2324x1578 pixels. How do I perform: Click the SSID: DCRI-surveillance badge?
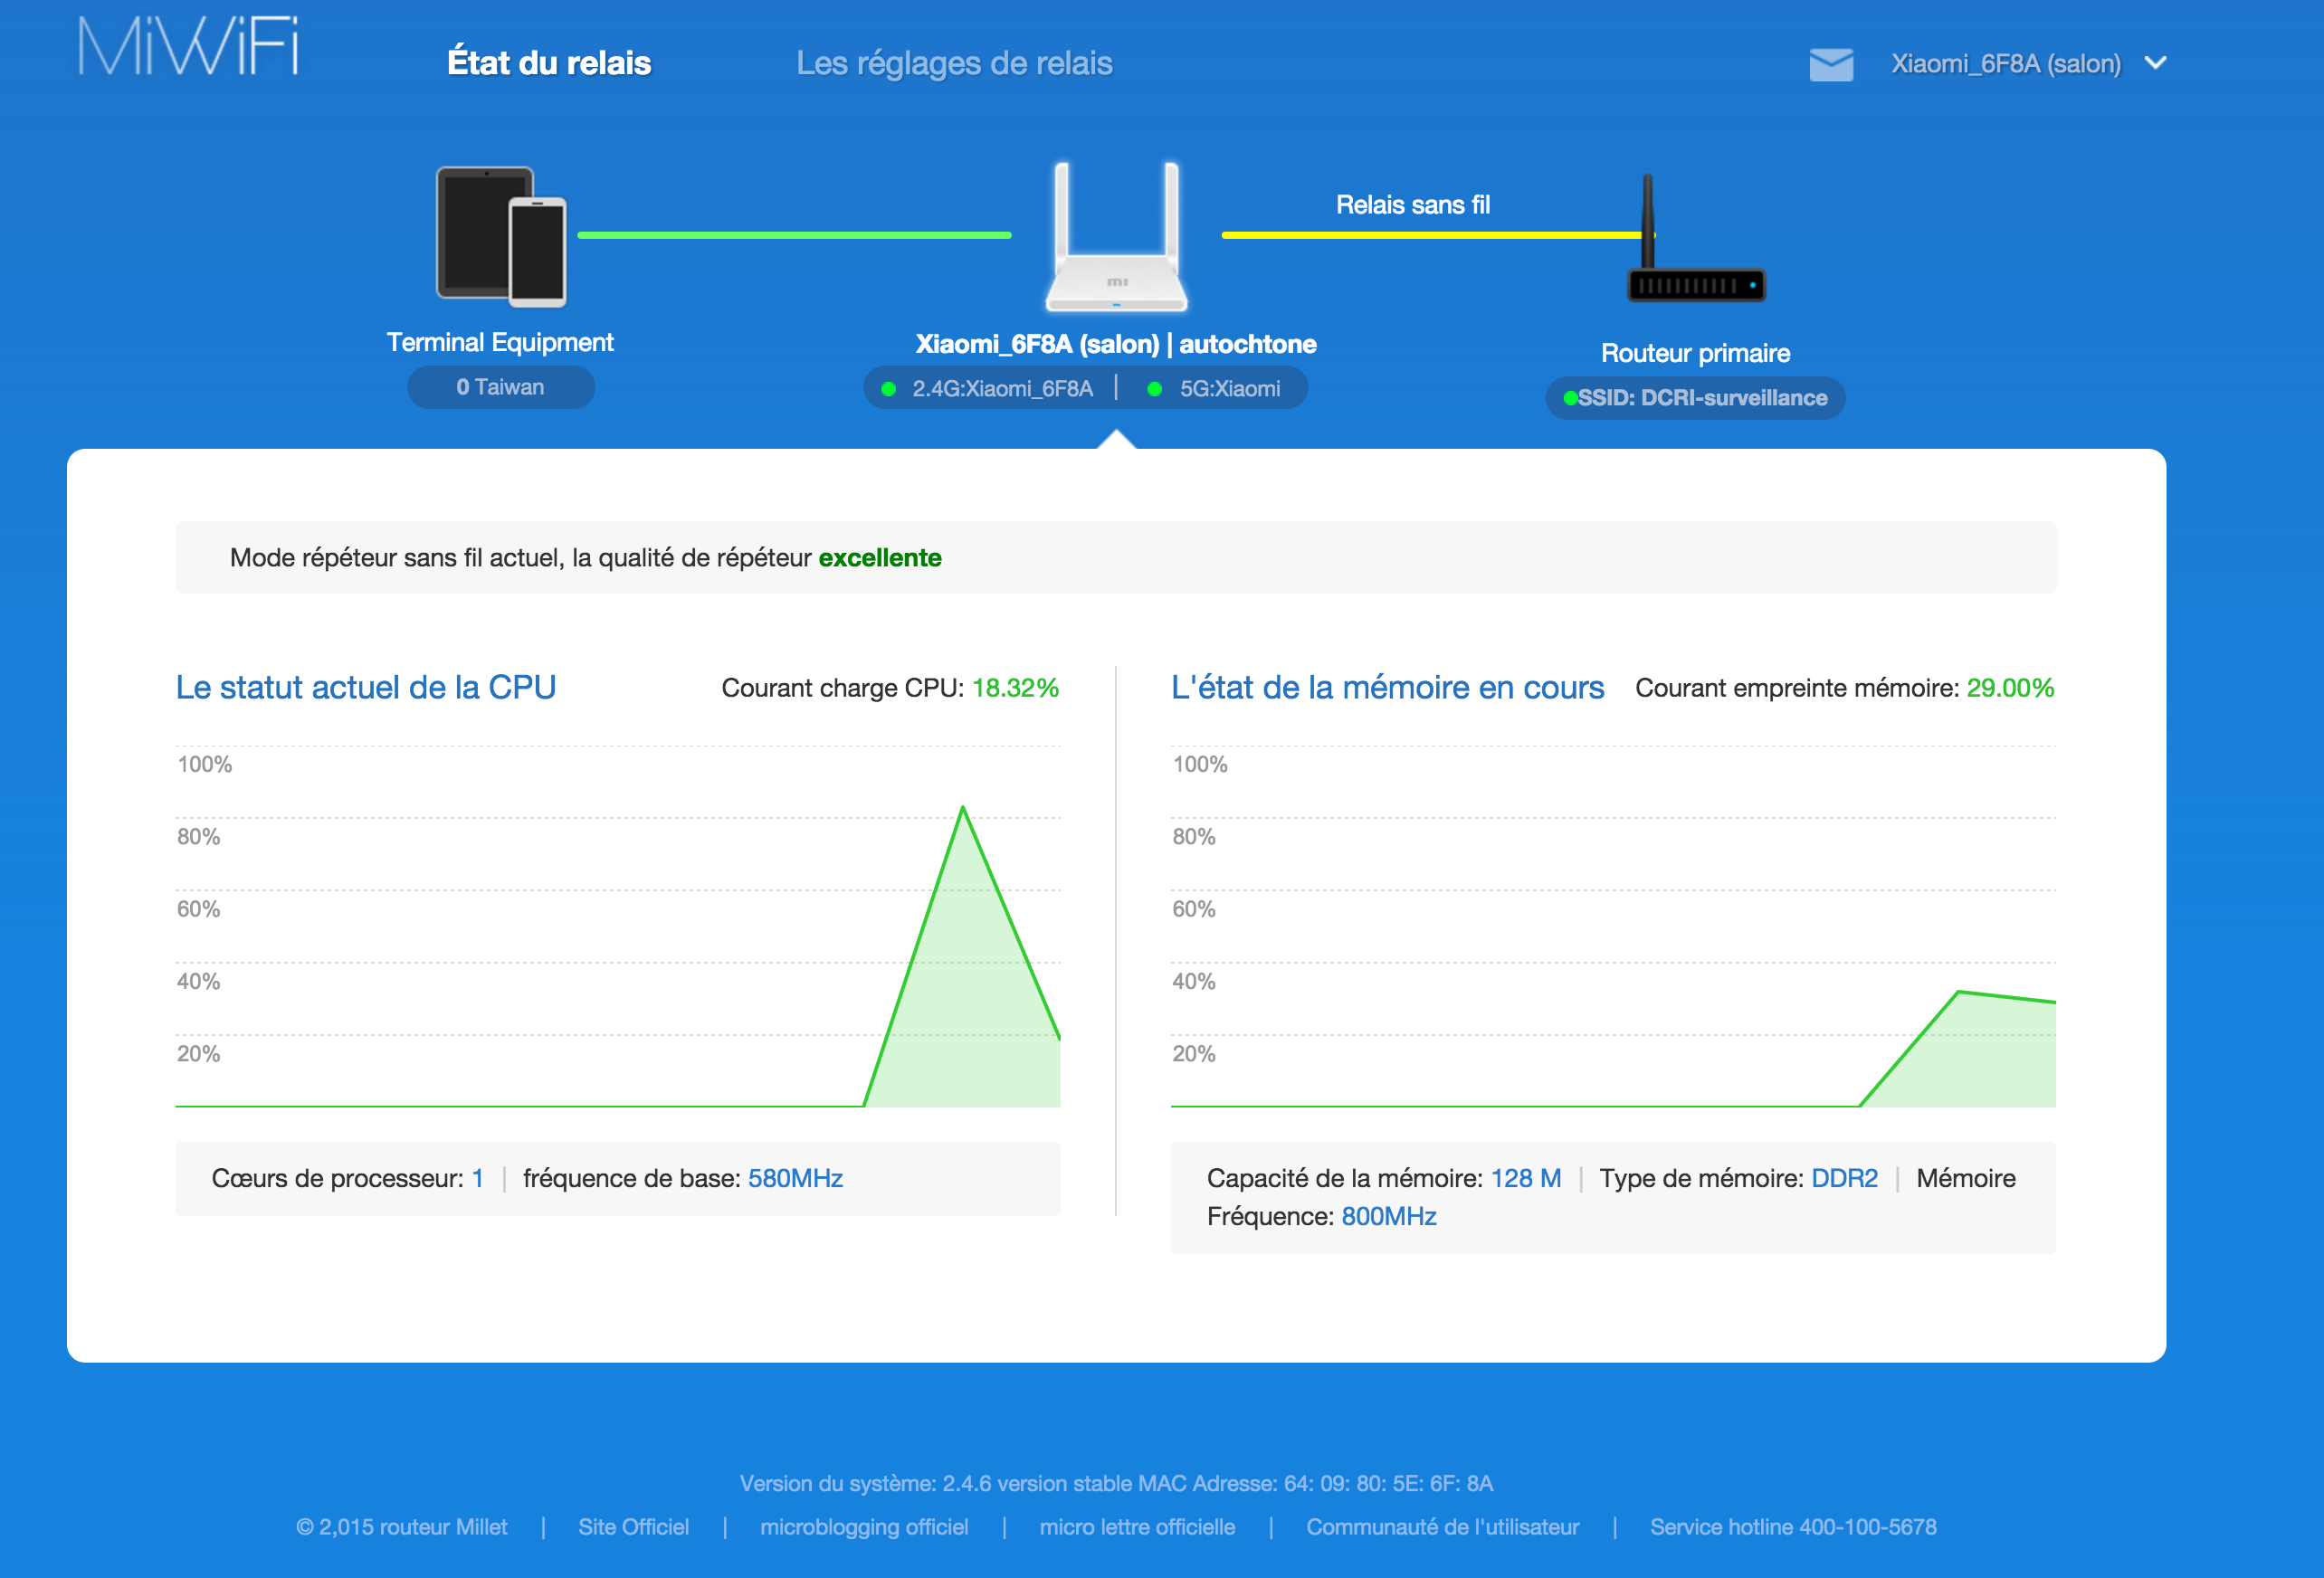[1696, 398]
